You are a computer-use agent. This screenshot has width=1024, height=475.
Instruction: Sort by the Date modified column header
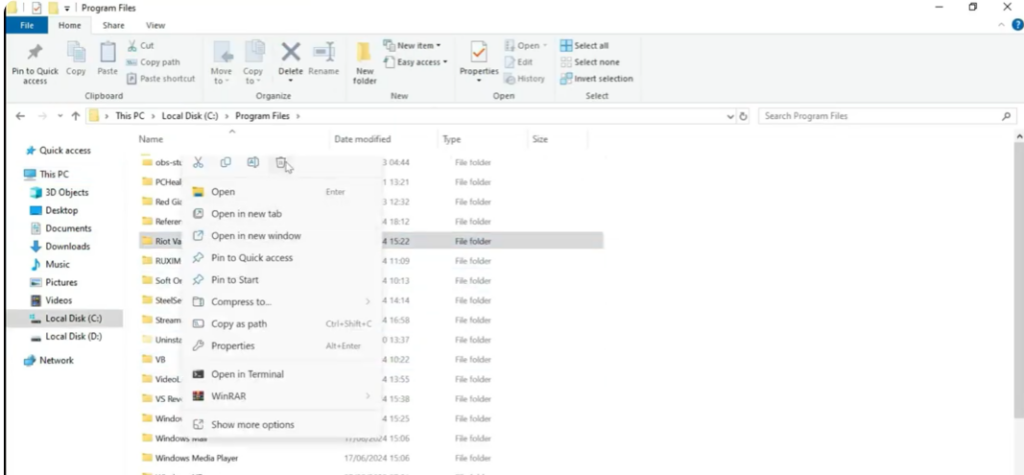[x=362, y=139]
